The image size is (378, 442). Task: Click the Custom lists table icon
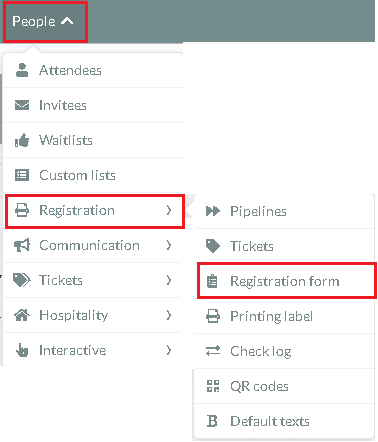(22, 175)
